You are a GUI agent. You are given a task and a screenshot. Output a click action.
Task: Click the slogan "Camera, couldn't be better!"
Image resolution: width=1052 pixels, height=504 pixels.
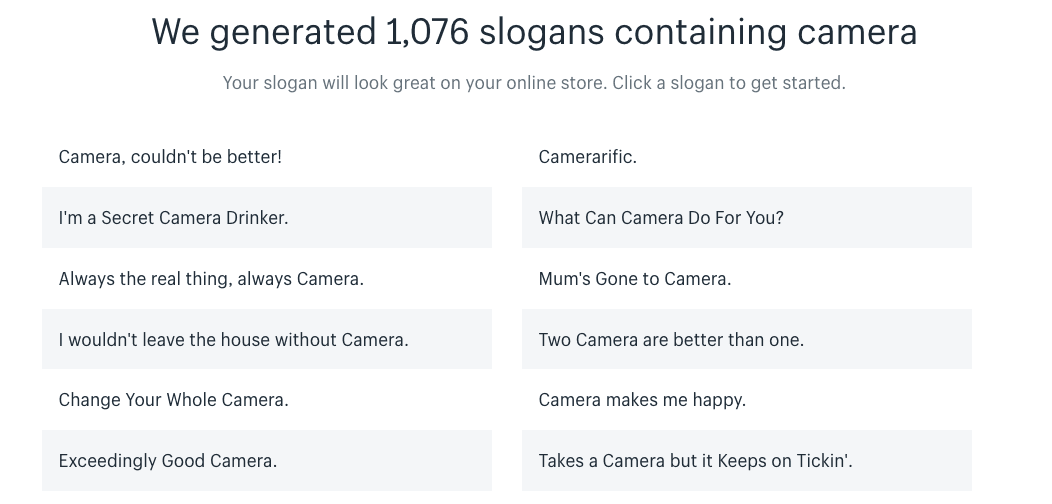pos(170,157)
